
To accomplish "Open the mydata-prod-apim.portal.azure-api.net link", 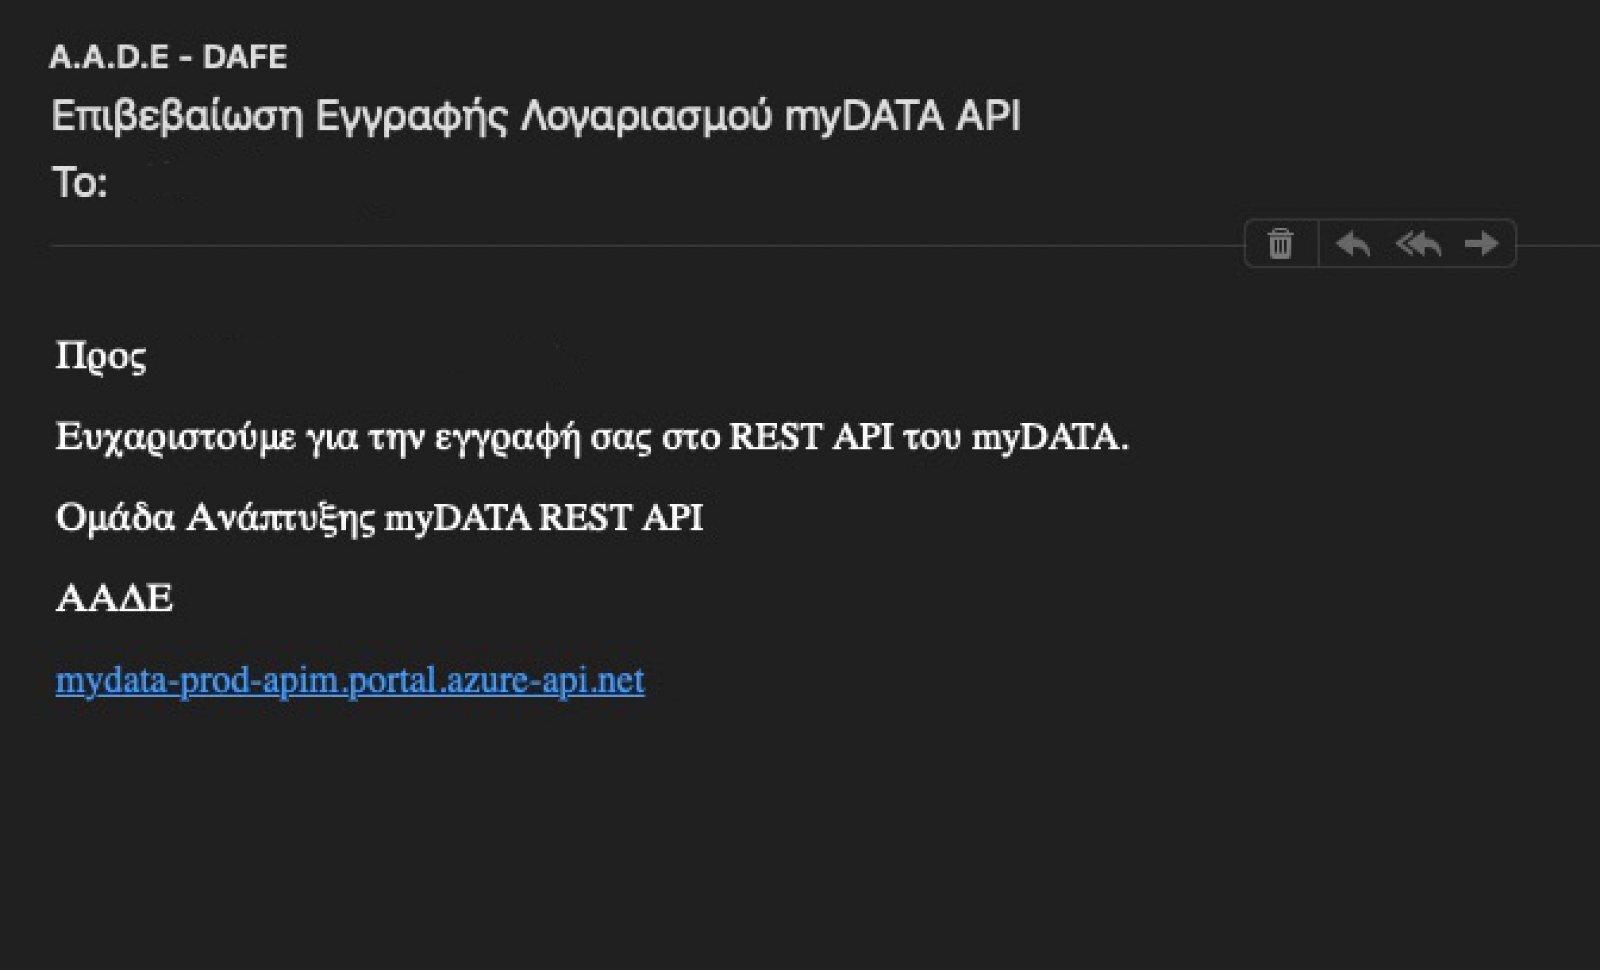I will 350,680.
